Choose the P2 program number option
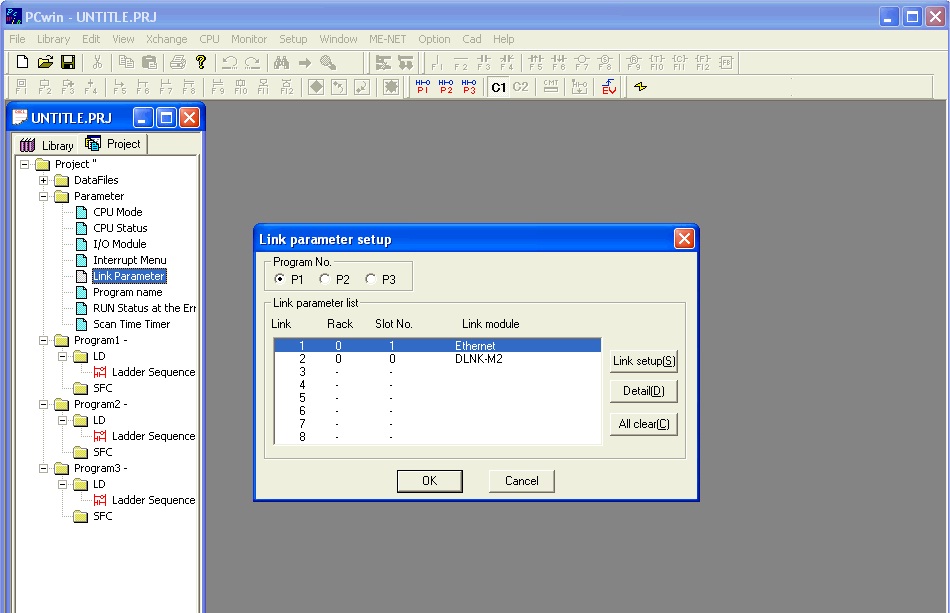950x613 pixels. (x=325, y=279)
